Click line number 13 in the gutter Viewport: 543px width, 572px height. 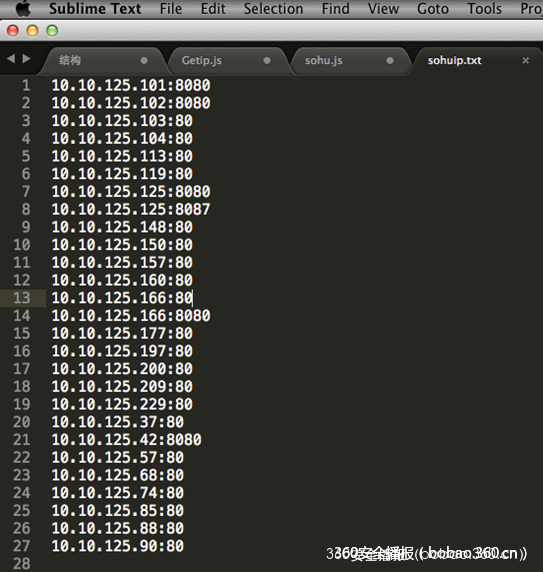(22, 298)
